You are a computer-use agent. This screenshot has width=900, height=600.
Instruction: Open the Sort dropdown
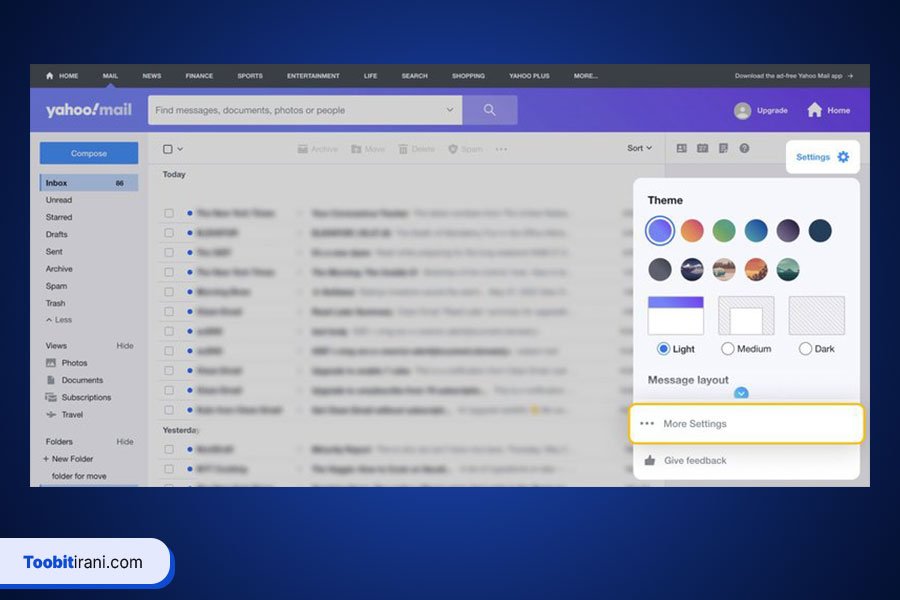[x=639, y=148]
